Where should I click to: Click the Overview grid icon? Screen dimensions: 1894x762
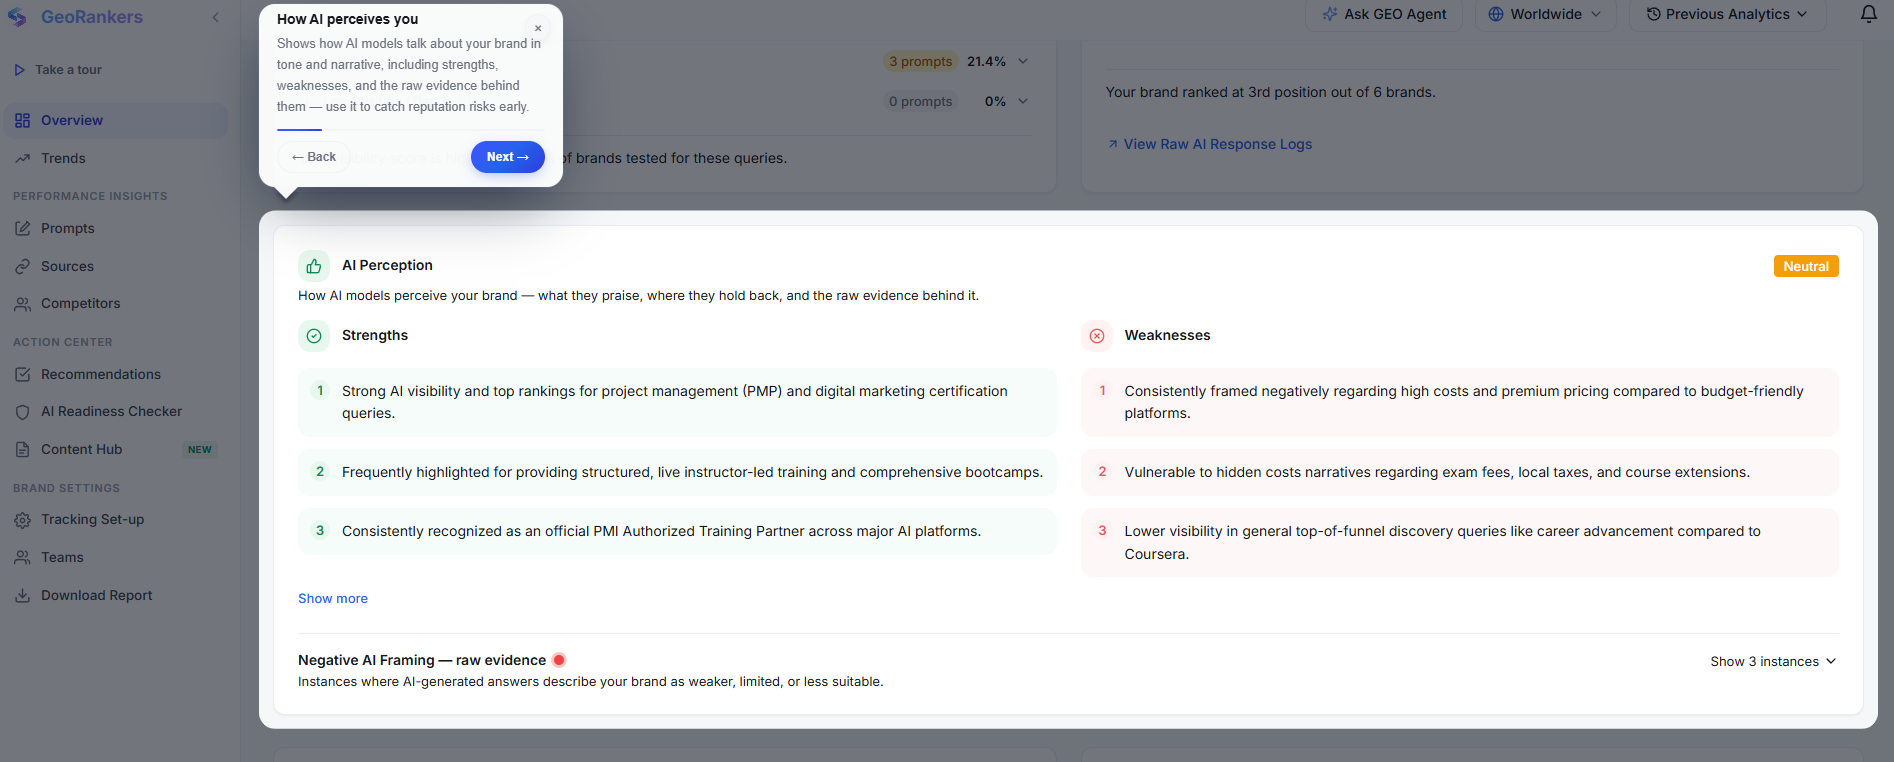(x=22, y=120)
